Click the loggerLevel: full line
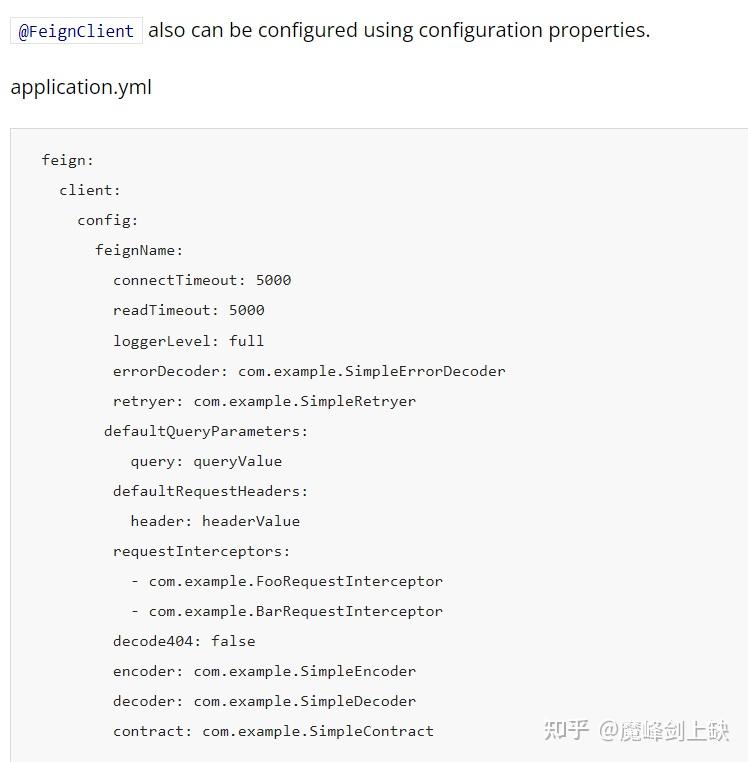Viewport: 748px width, 762px height. pyautogui.click(x=188, y=340)
